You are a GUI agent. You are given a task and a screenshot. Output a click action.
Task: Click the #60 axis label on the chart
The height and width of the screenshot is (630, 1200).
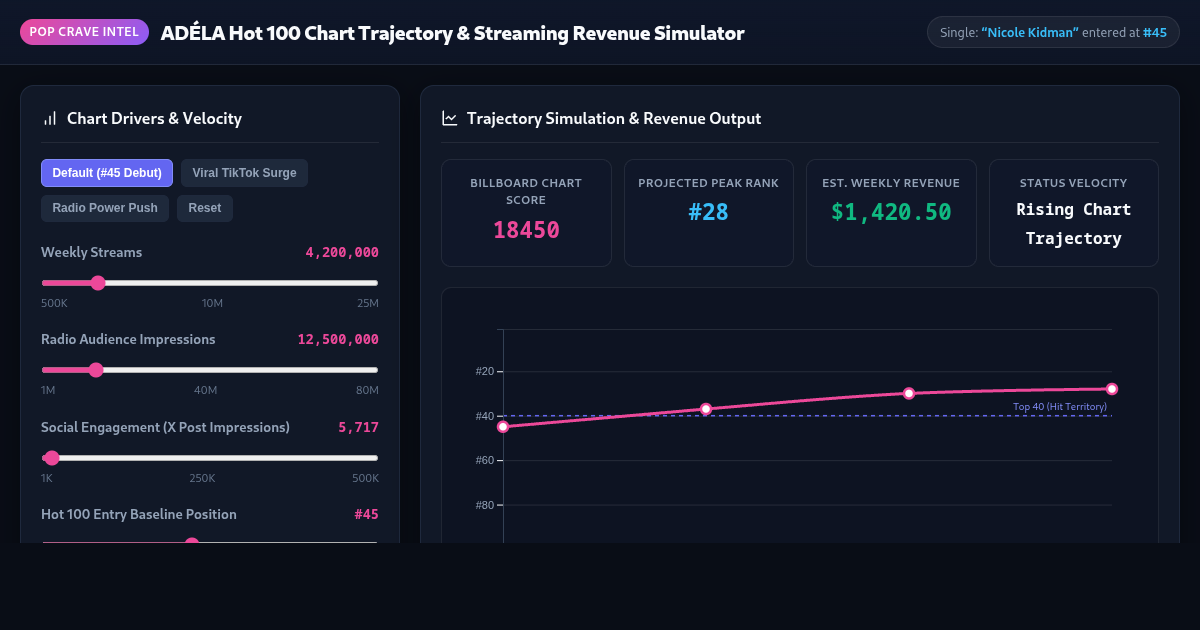485,460
